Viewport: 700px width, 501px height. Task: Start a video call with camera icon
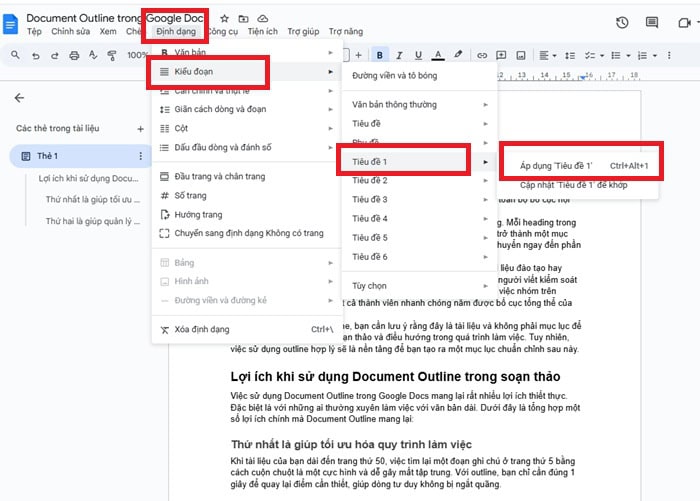pyautogui.click(x=684, y=23)
